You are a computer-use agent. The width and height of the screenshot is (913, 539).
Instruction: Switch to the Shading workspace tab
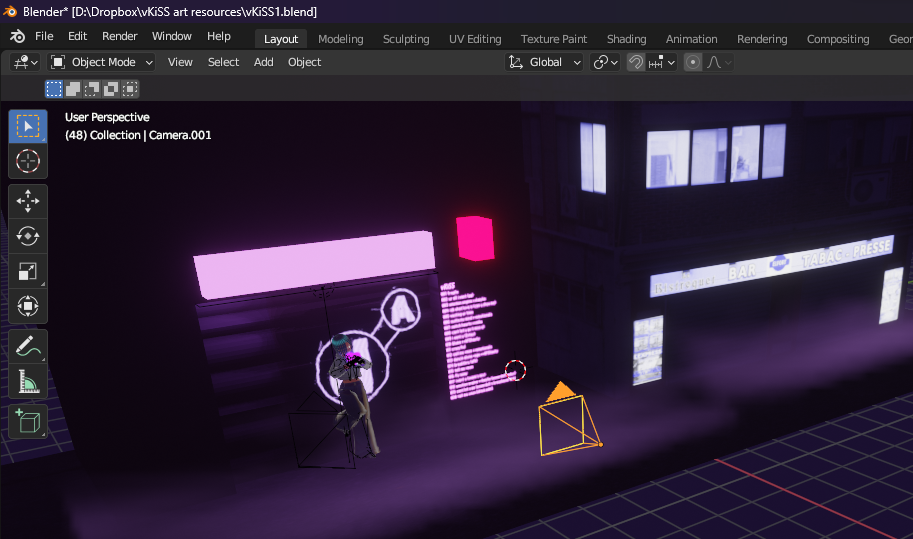pos(627,39)
